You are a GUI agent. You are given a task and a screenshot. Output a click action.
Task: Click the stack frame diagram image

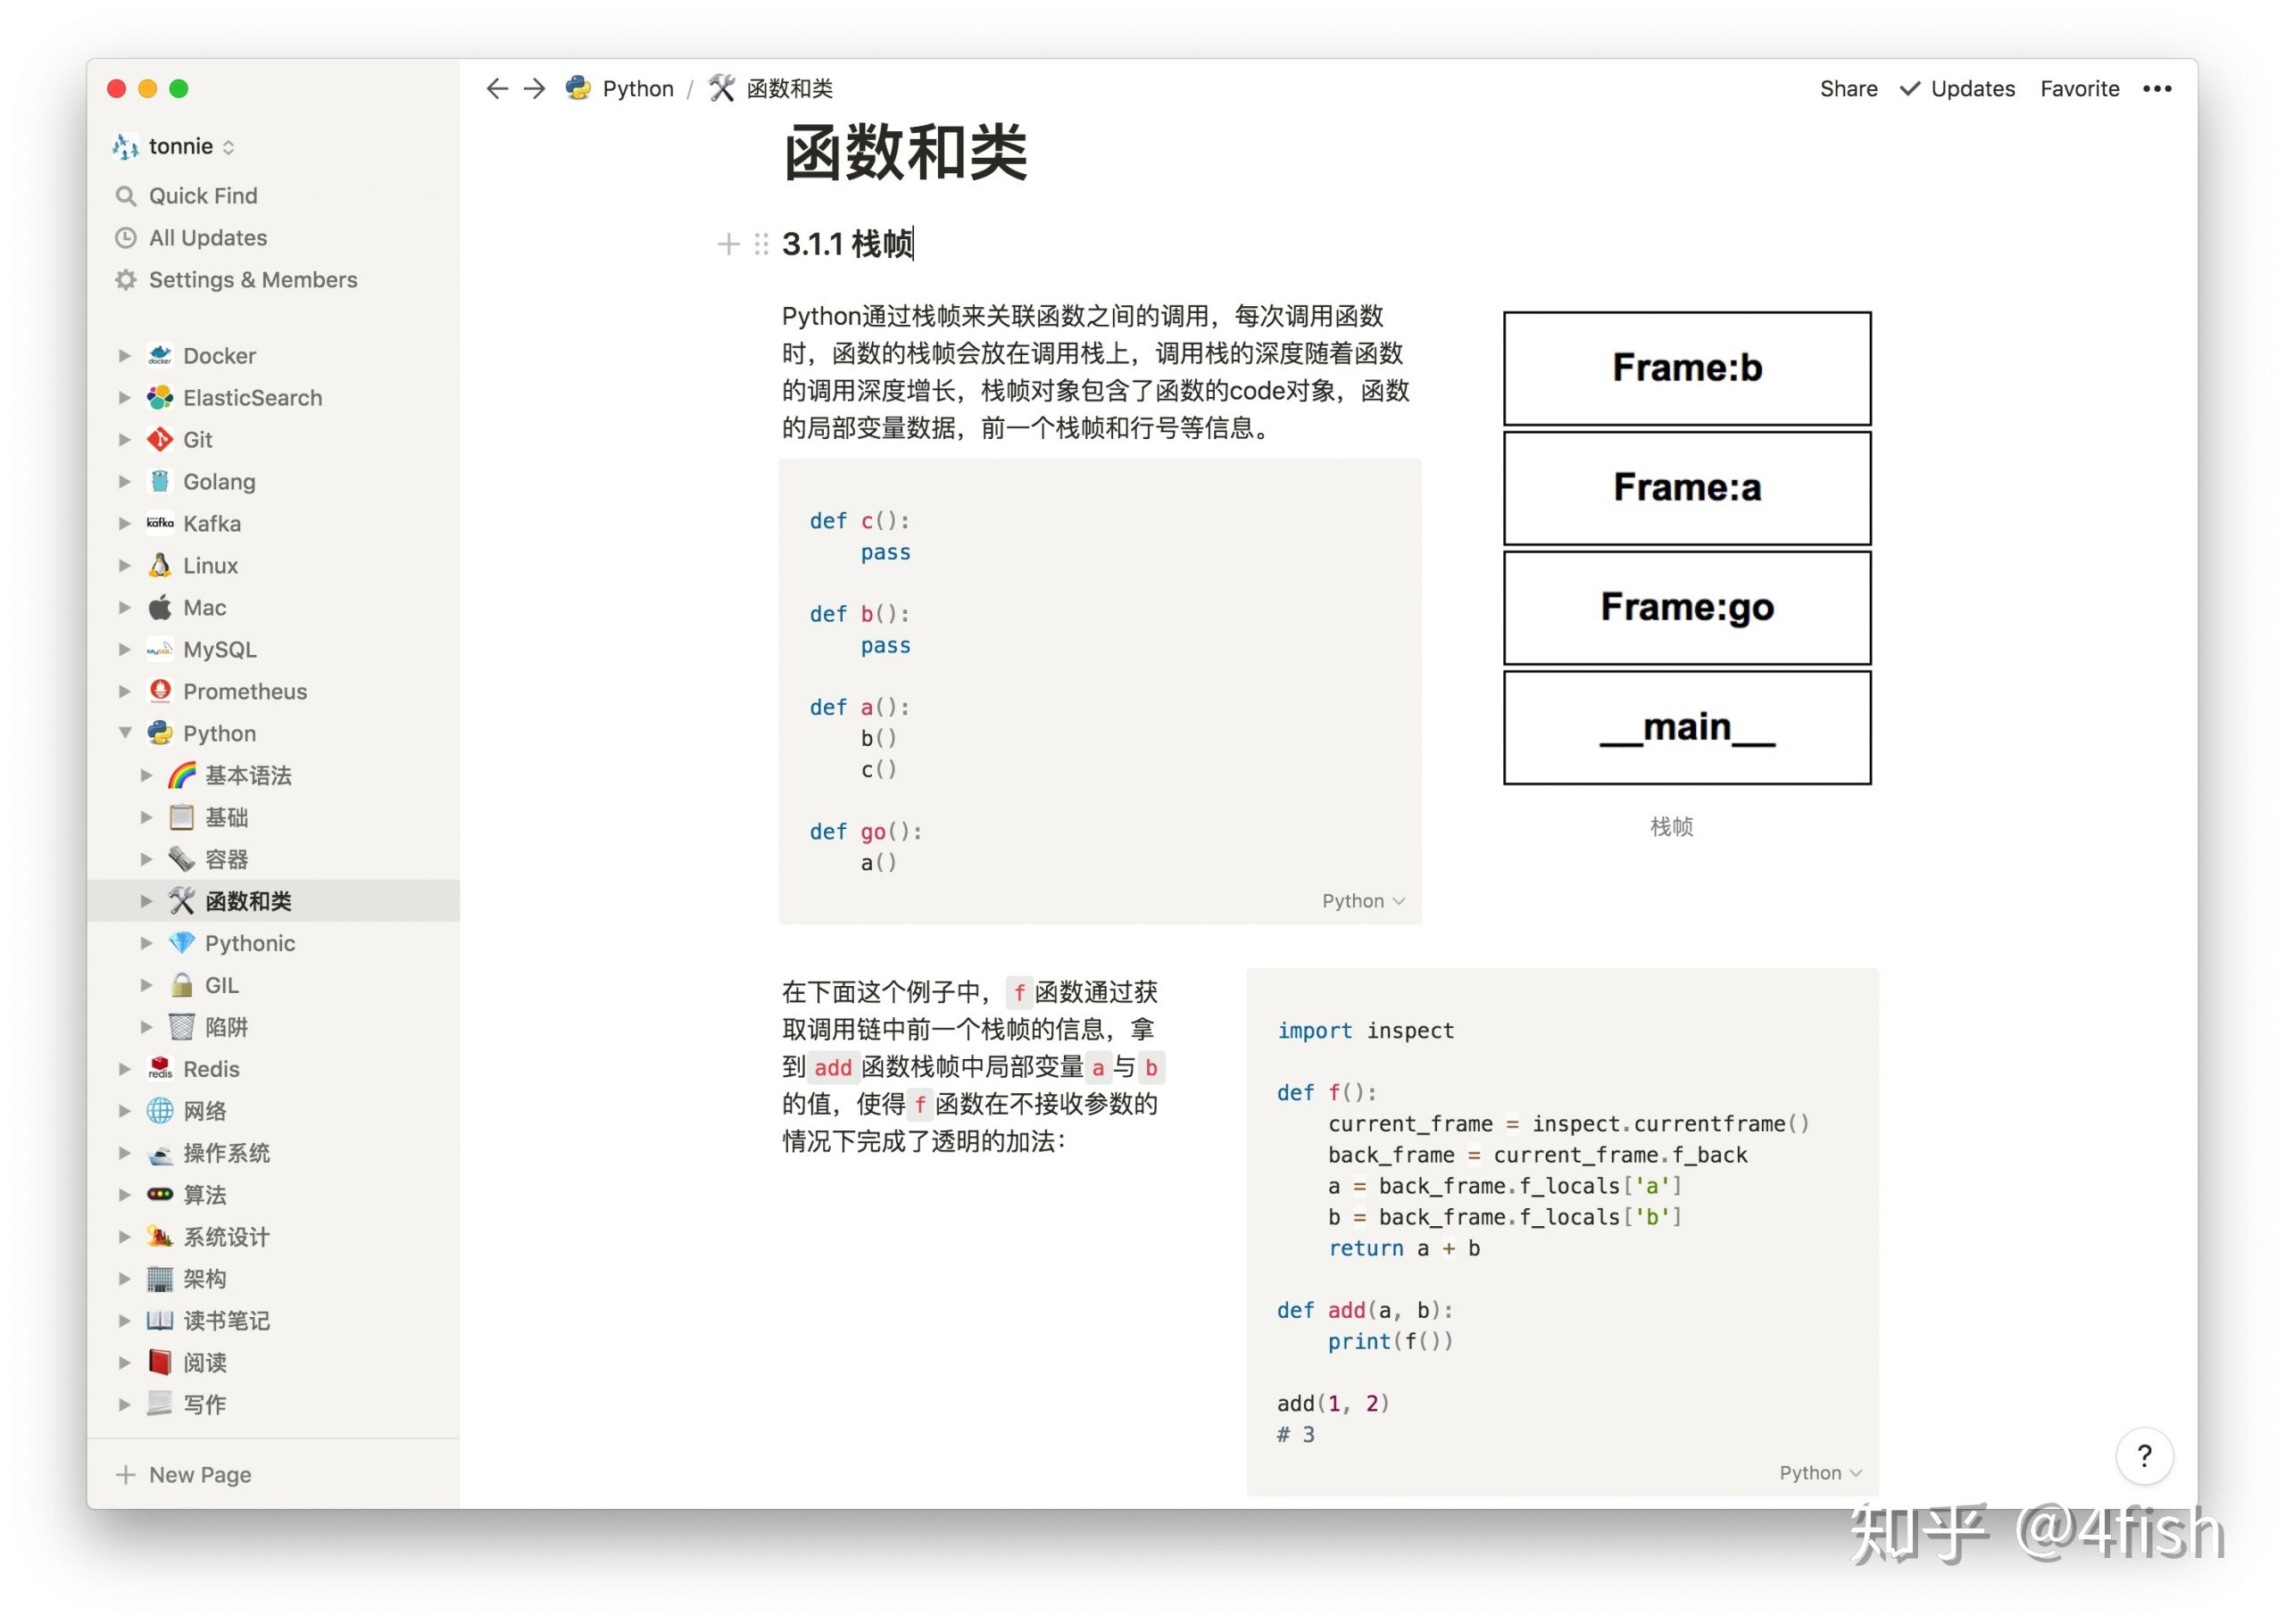[x=1688, y=548]
